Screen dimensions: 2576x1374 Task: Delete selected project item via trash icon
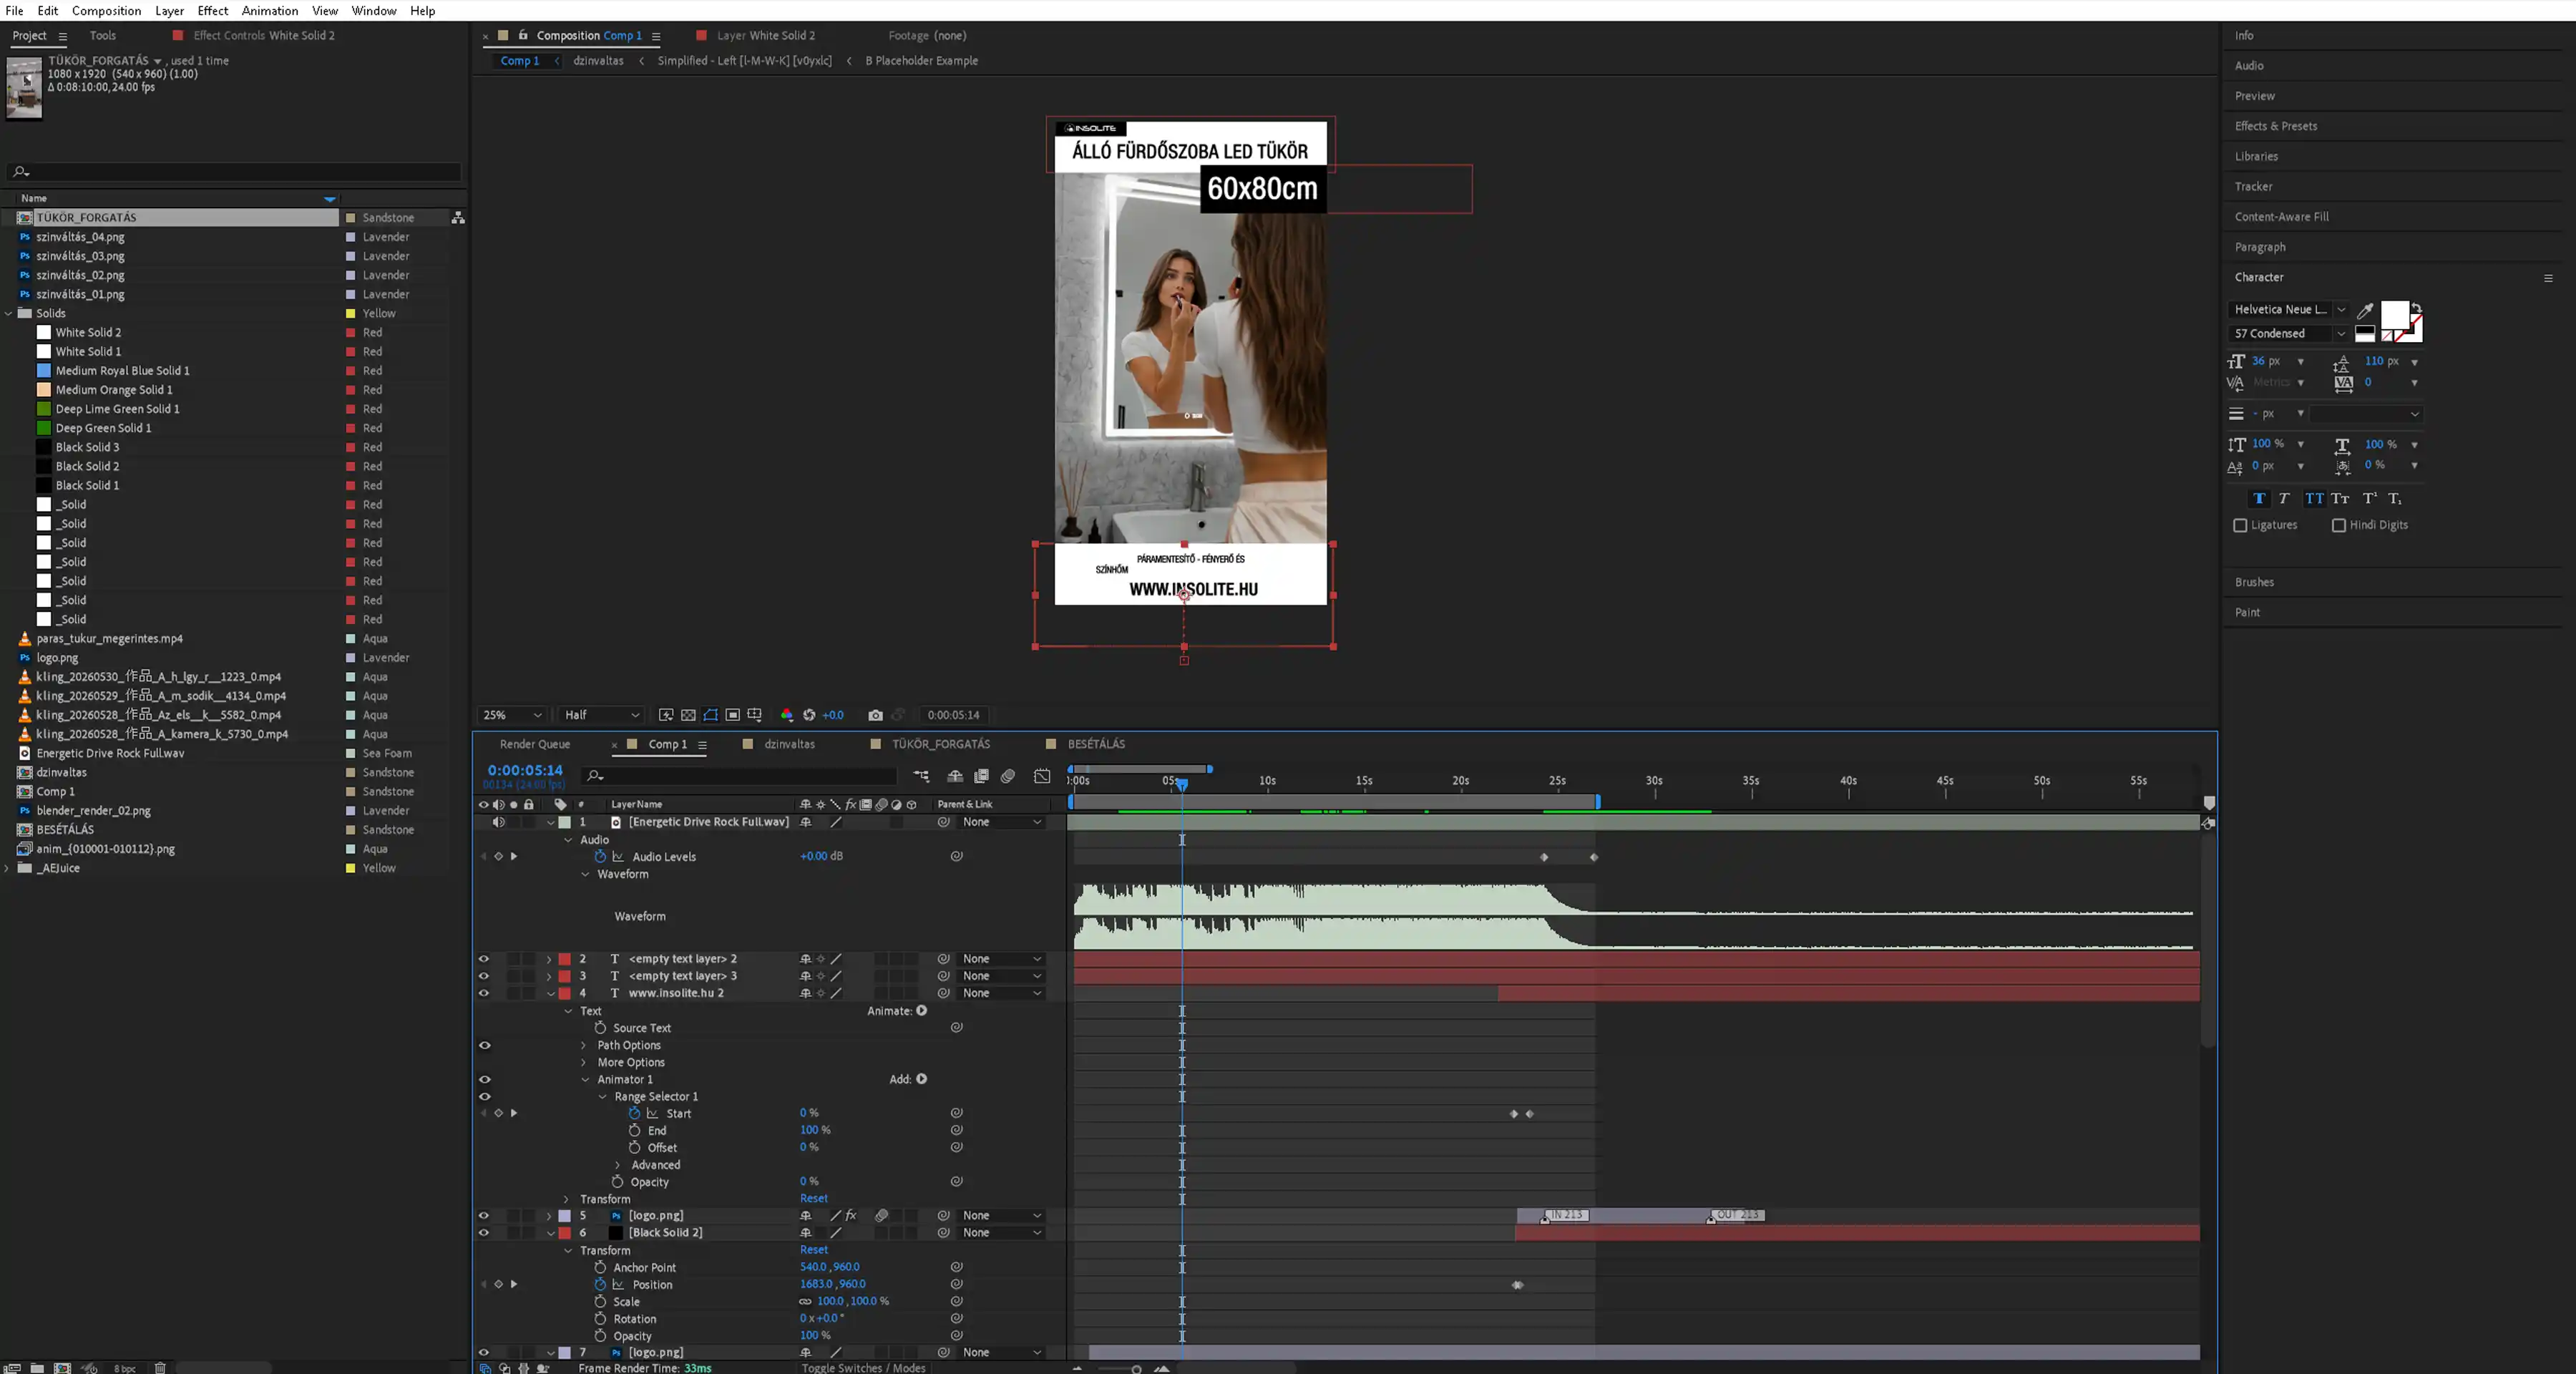[160, 1367]
